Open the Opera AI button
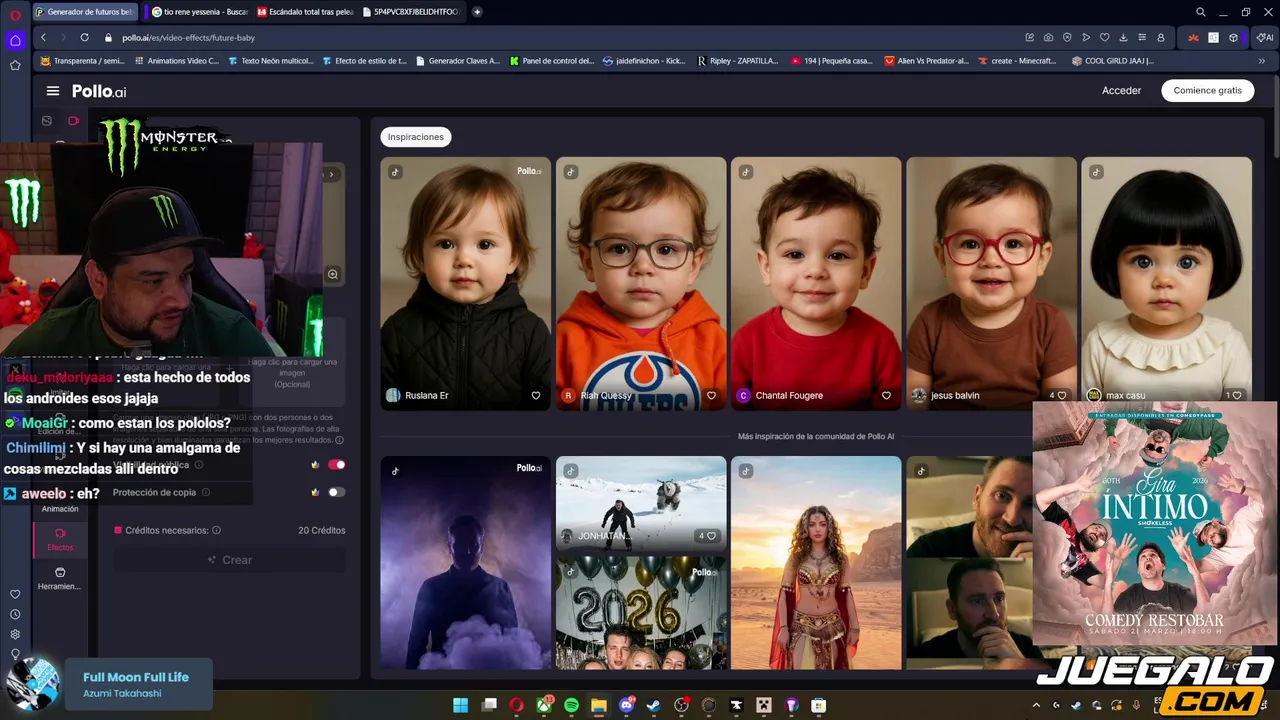 1265,37
